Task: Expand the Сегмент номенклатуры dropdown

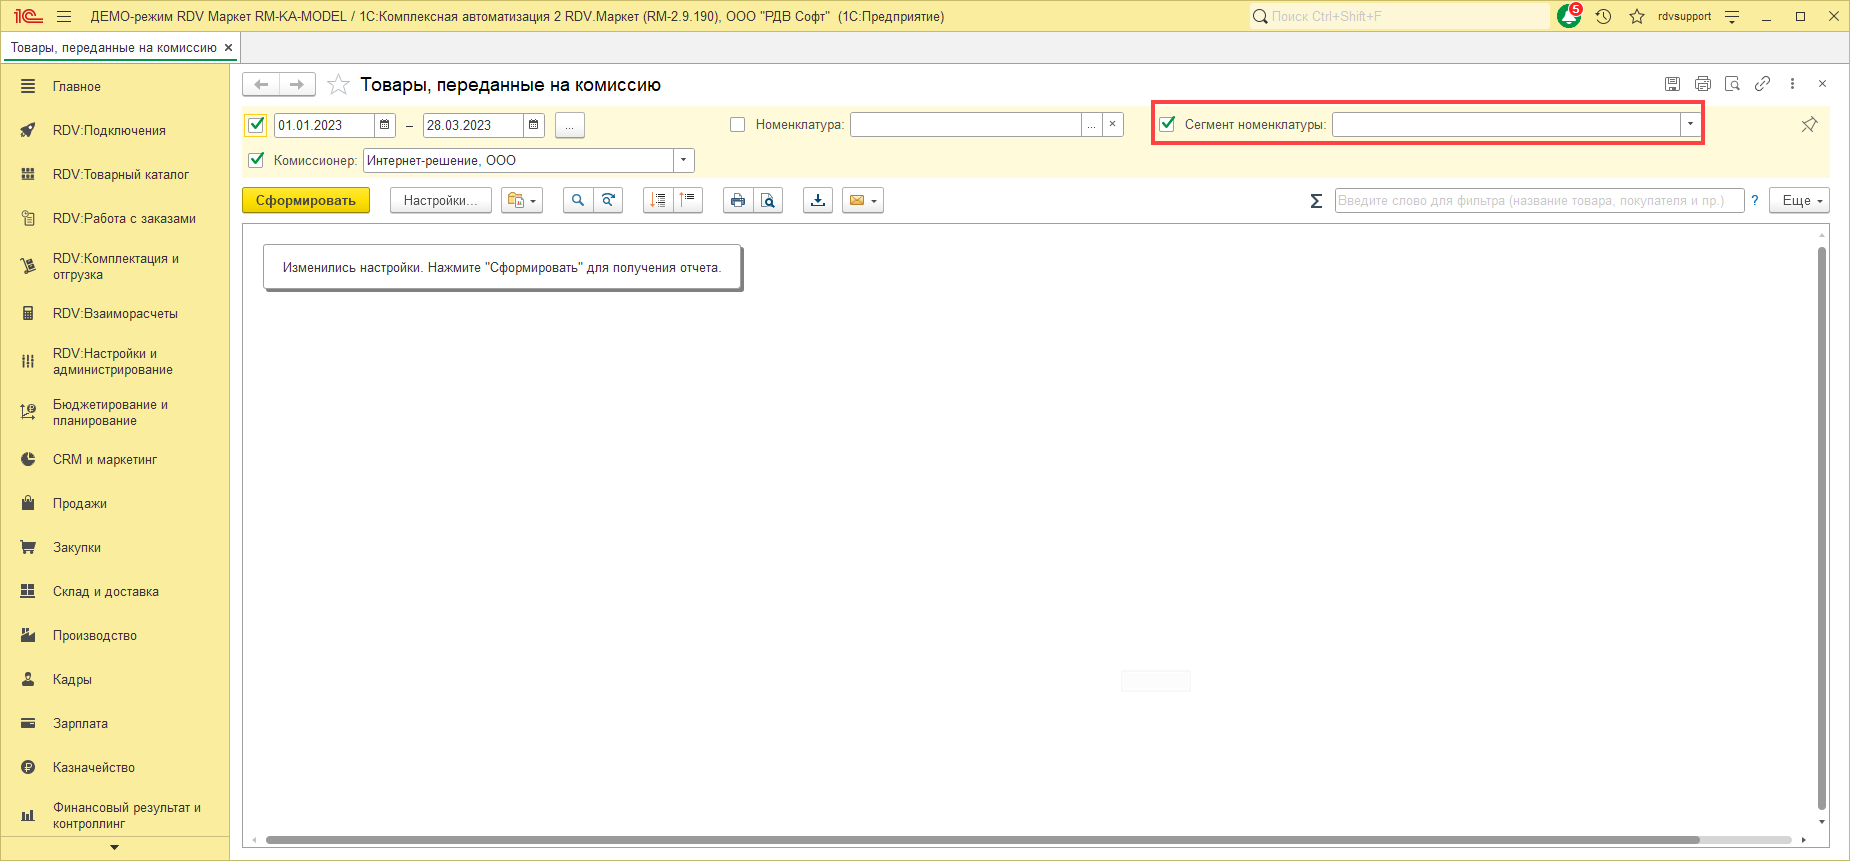Action: tap(1690, 125)
